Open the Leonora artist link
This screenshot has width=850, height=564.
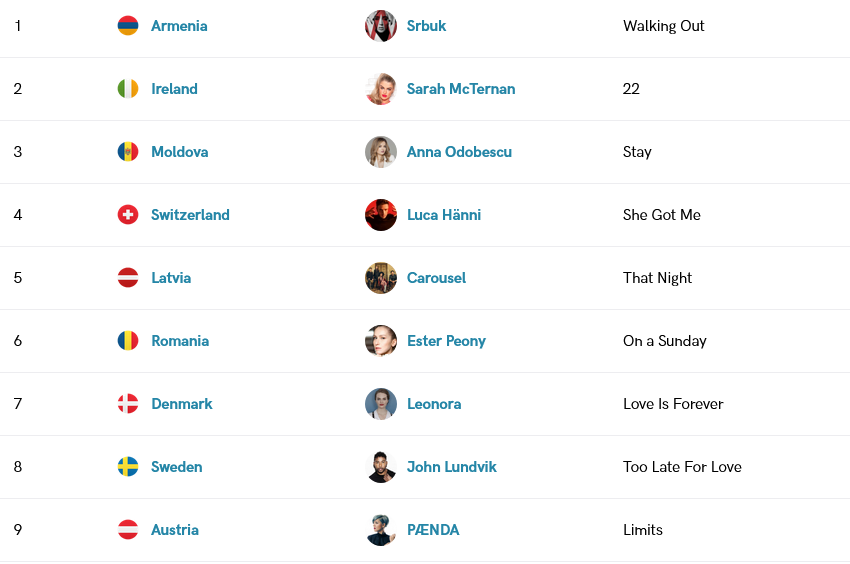(434, 403)
